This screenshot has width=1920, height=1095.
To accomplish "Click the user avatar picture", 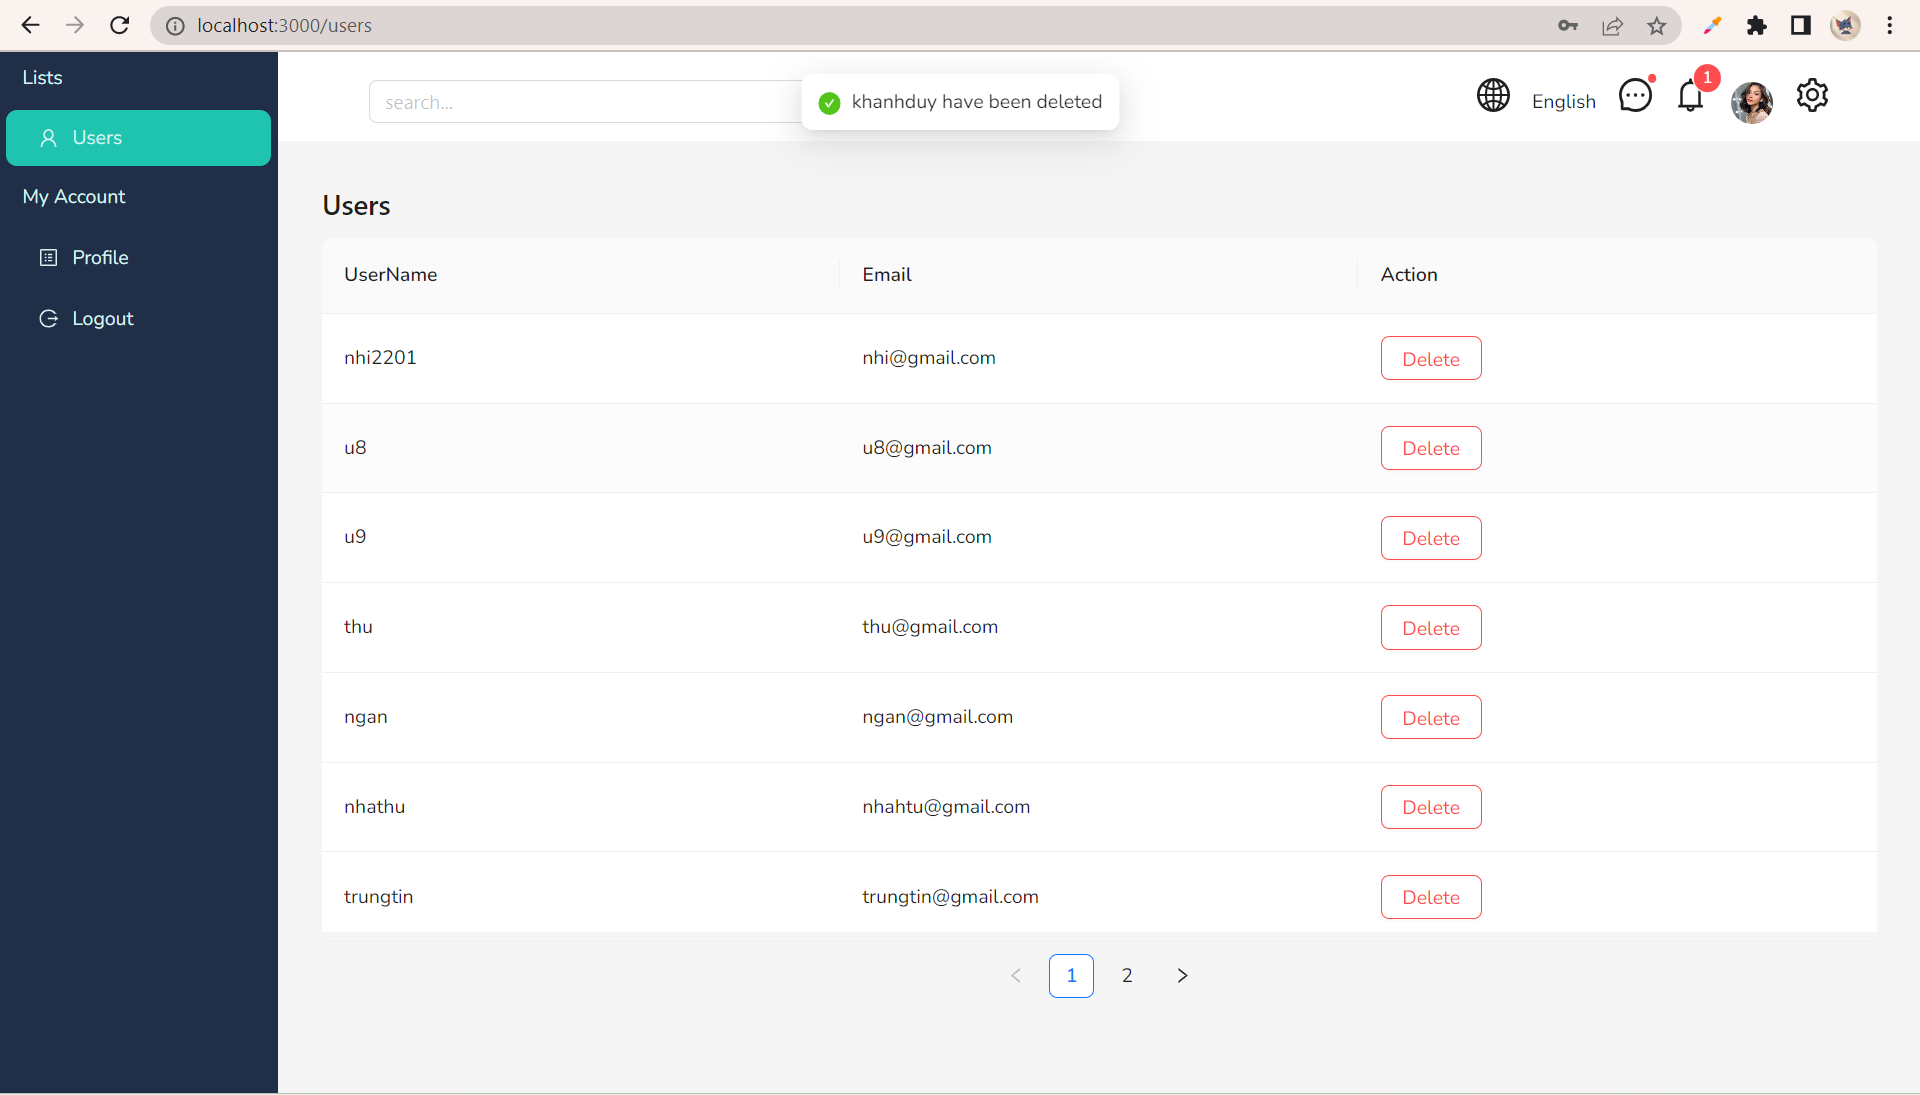I will tap(1751, 102).
